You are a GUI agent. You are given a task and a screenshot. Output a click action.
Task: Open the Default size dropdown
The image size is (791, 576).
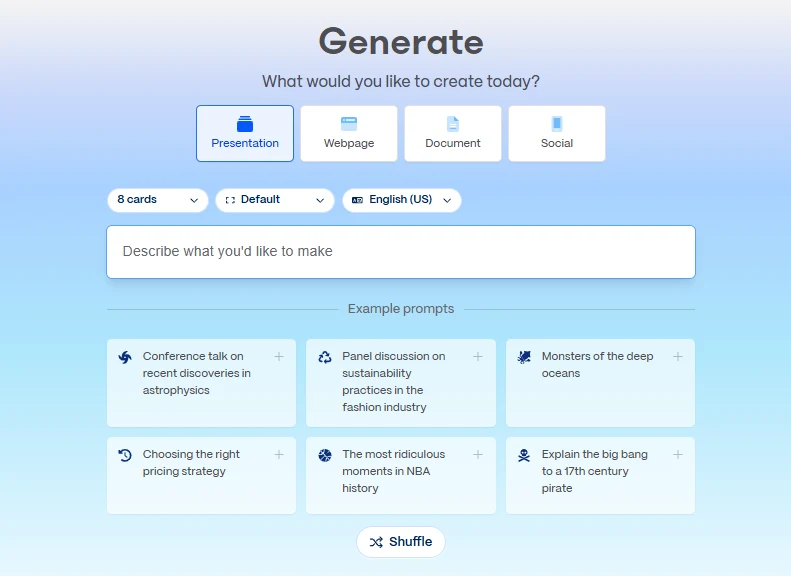pyautogui.click(x=274, y=200)
